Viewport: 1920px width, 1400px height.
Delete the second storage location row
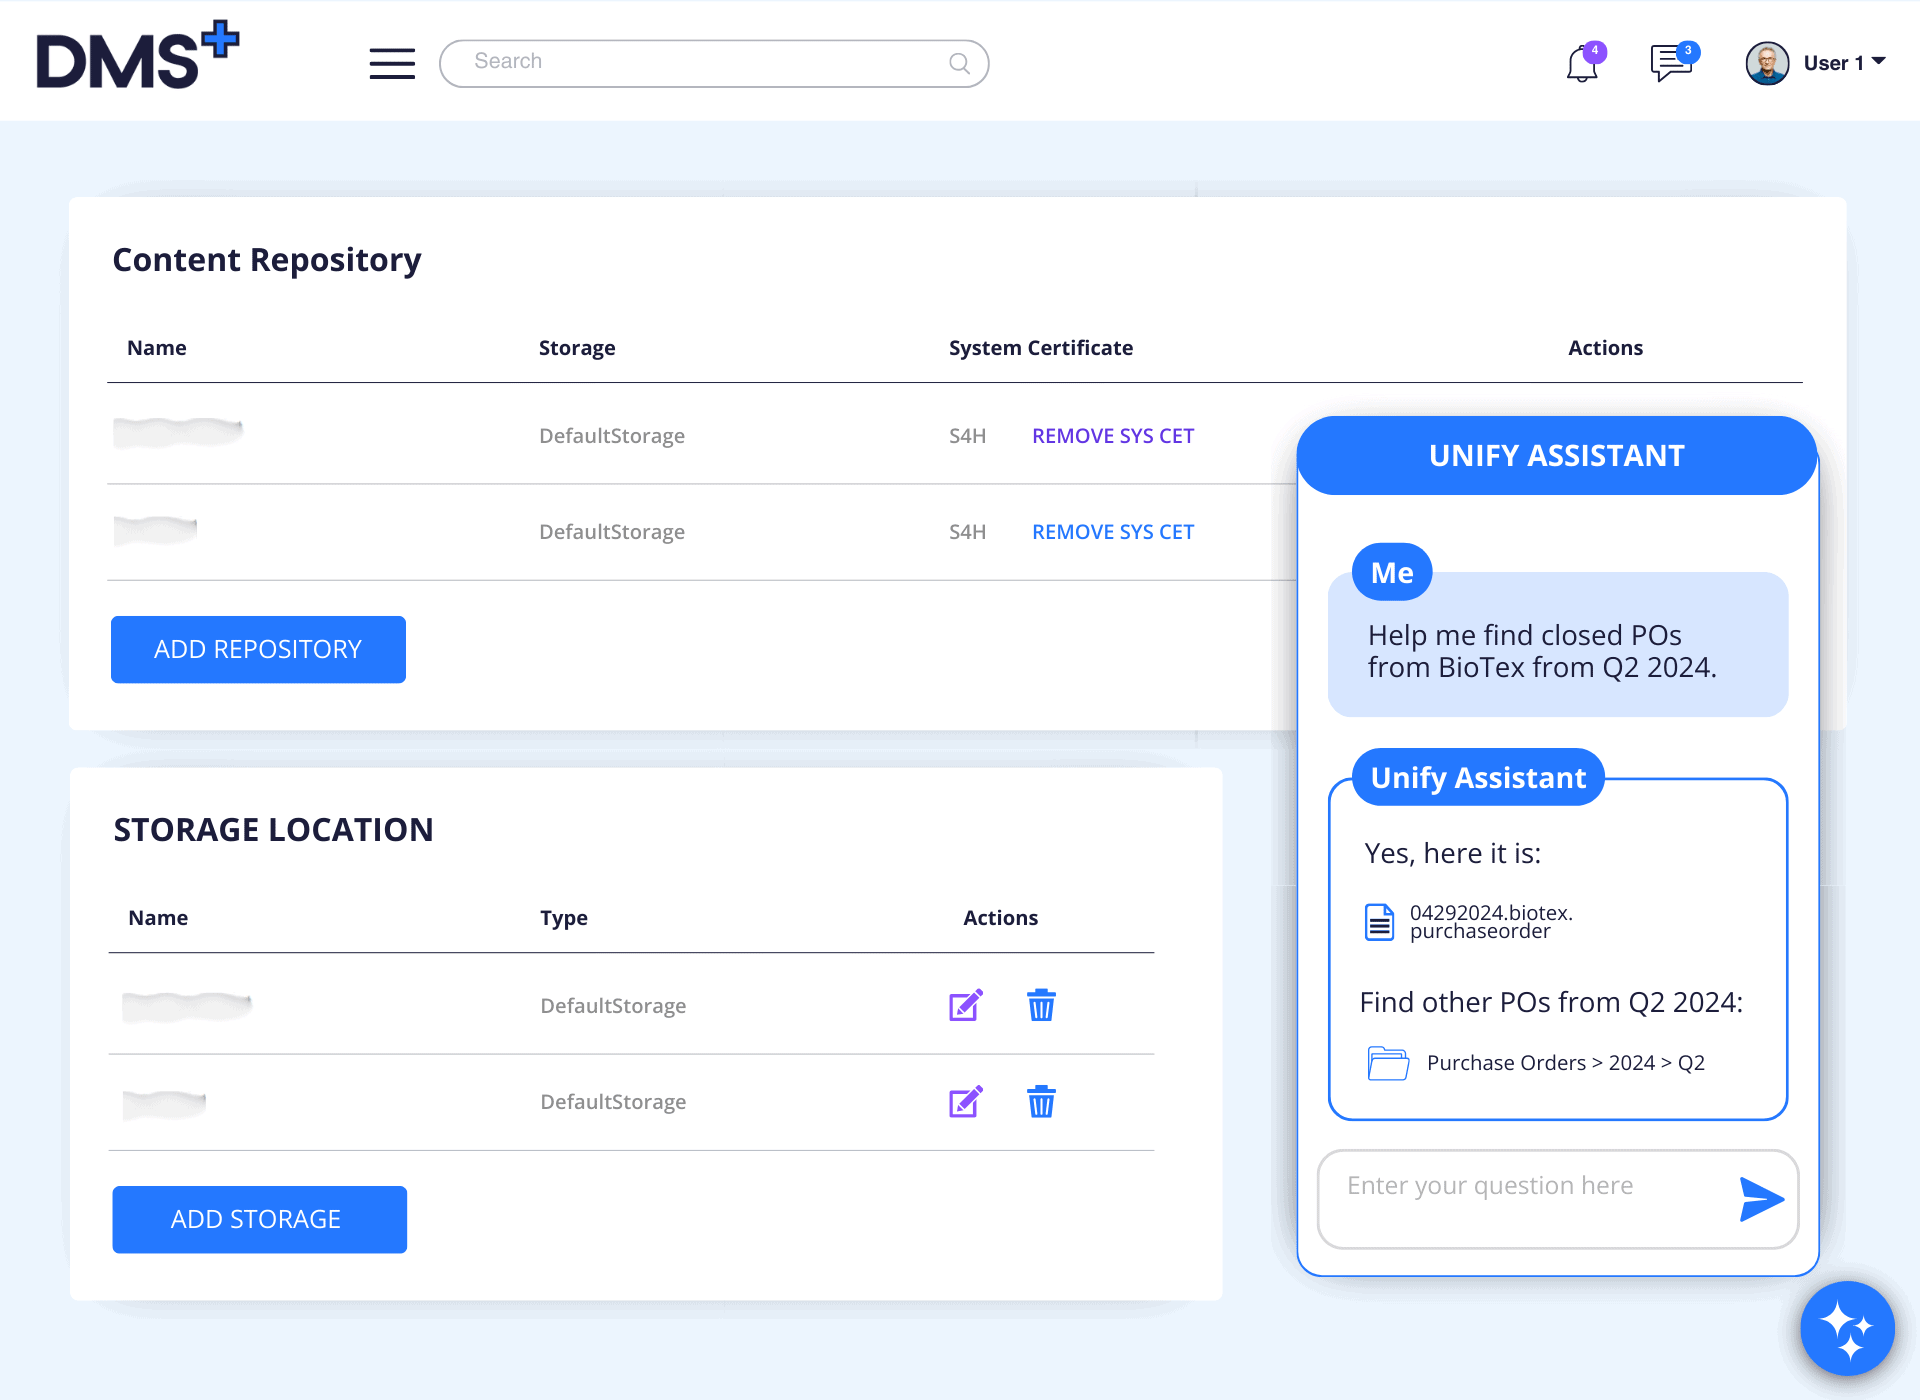[x=1041, y=1101]
